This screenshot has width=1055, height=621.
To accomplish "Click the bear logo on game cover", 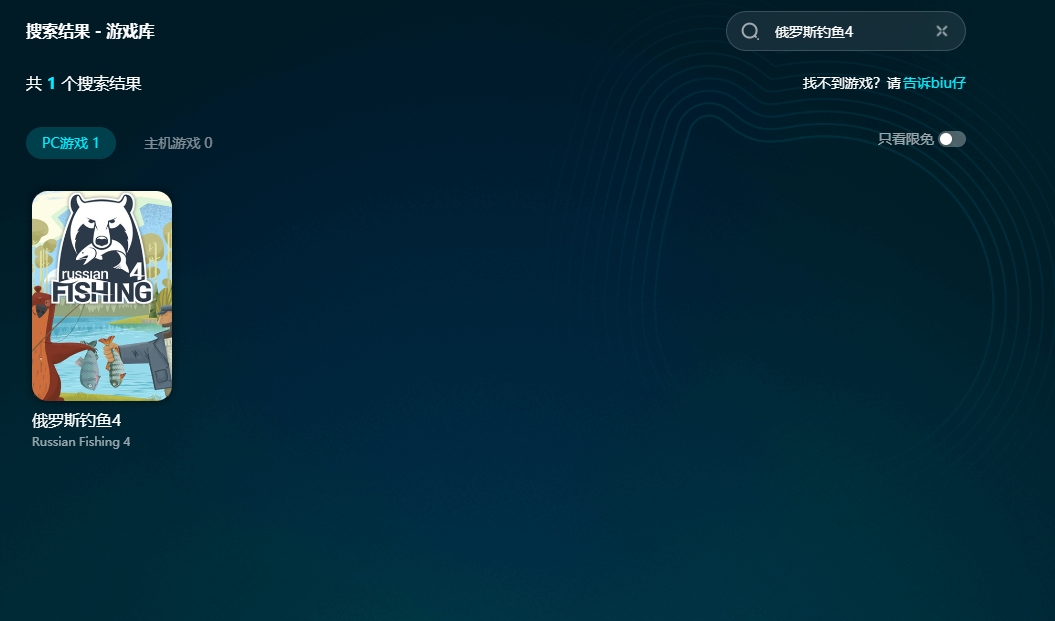I will click(x=100, y=230).
